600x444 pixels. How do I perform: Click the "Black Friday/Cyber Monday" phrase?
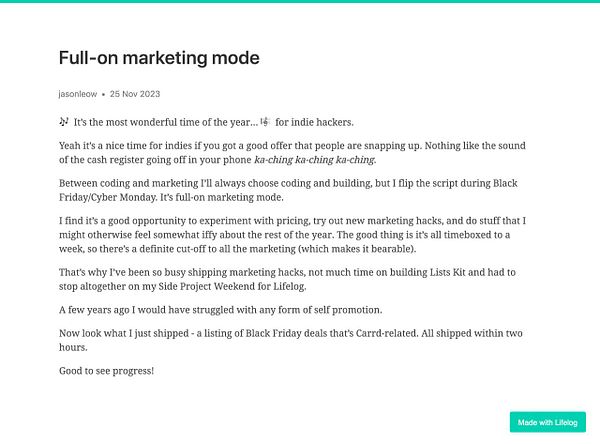(x=288, y=190)
